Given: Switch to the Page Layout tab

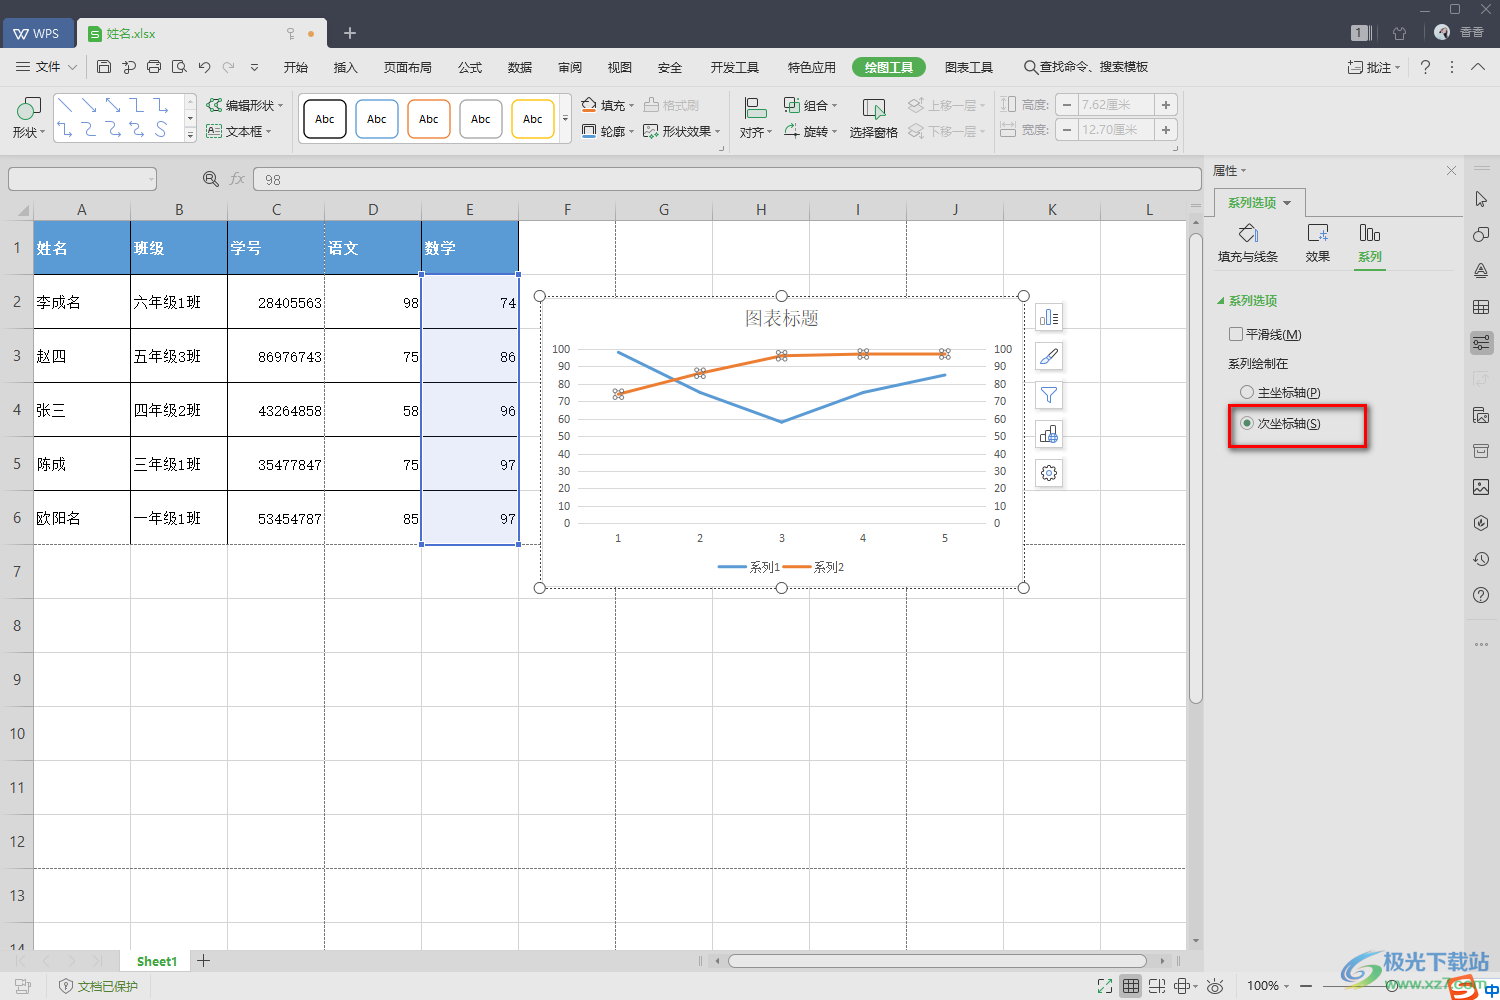Looking at the screenshot, I should click(408, 67).
